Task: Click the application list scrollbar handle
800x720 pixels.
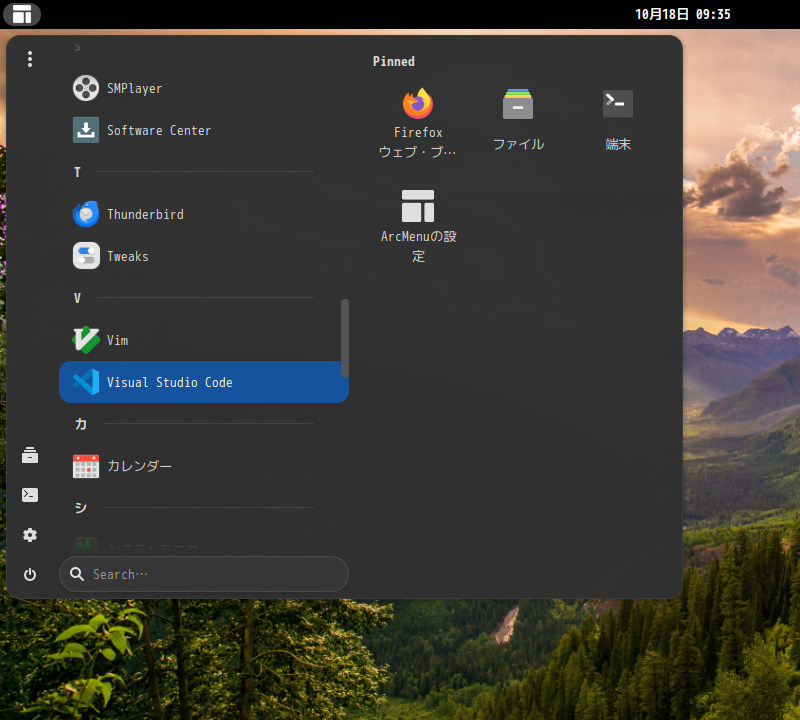Action: pos(345,338)
